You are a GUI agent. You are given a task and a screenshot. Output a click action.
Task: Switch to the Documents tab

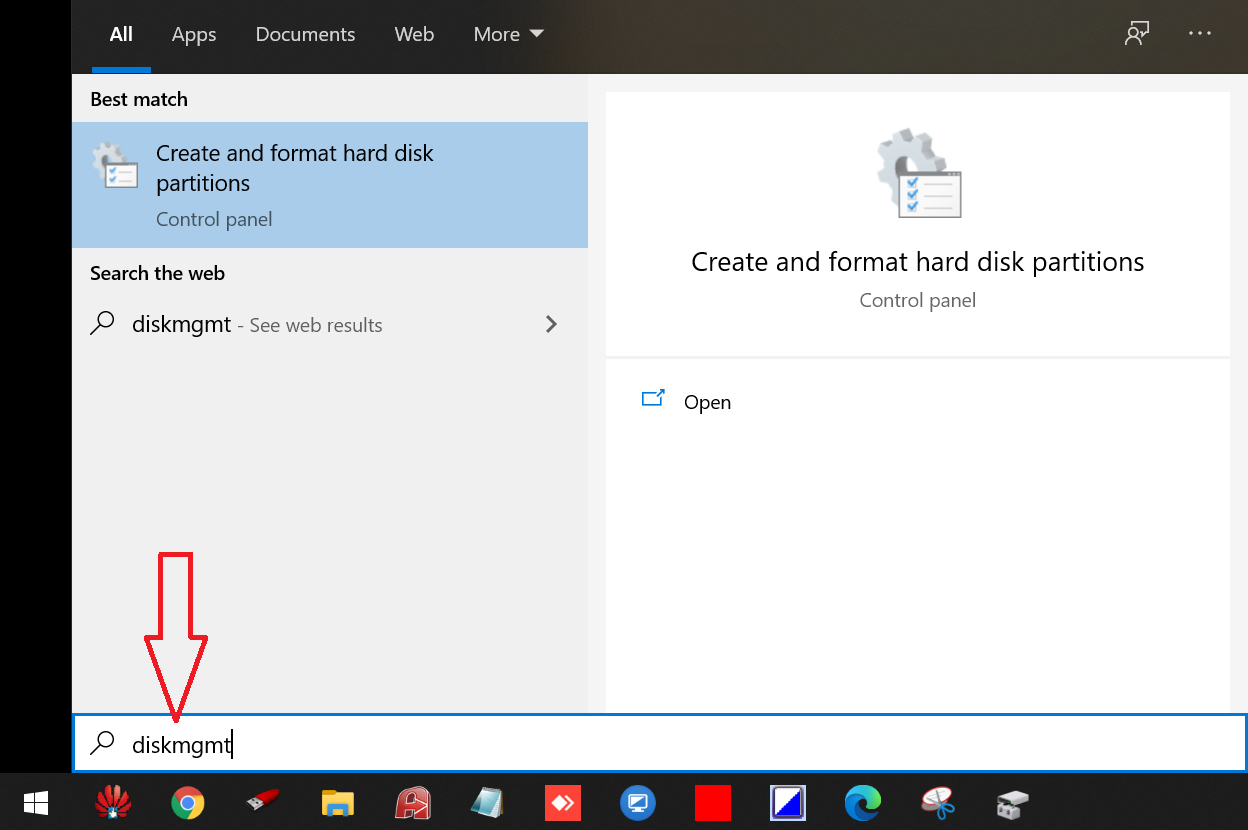pyautogui.click(x=305, y=33)
